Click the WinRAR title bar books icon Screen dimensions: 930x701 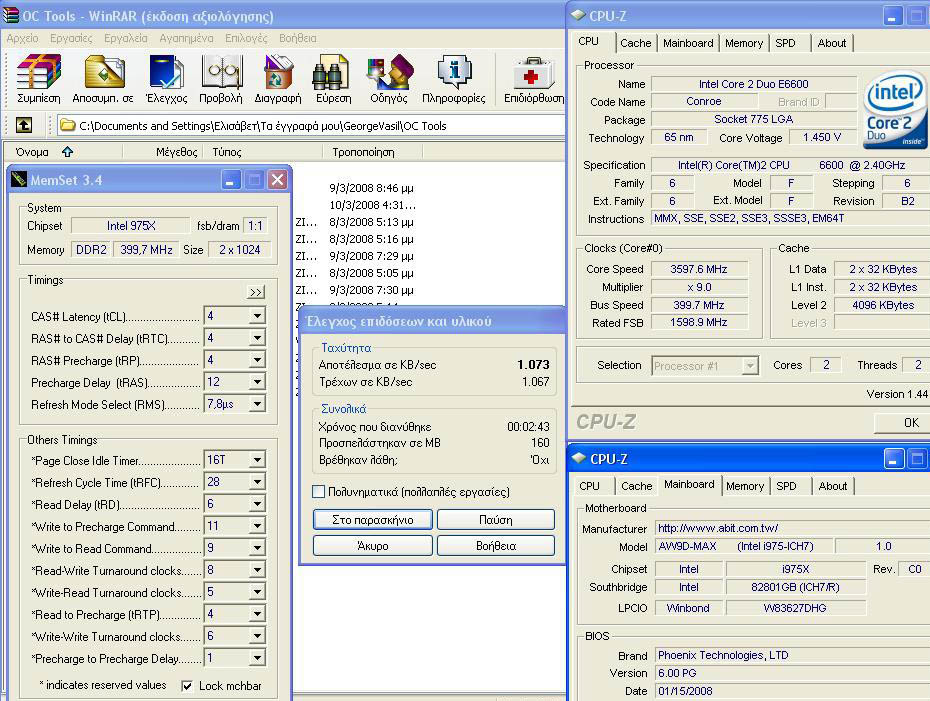click(x=11, y=15)
